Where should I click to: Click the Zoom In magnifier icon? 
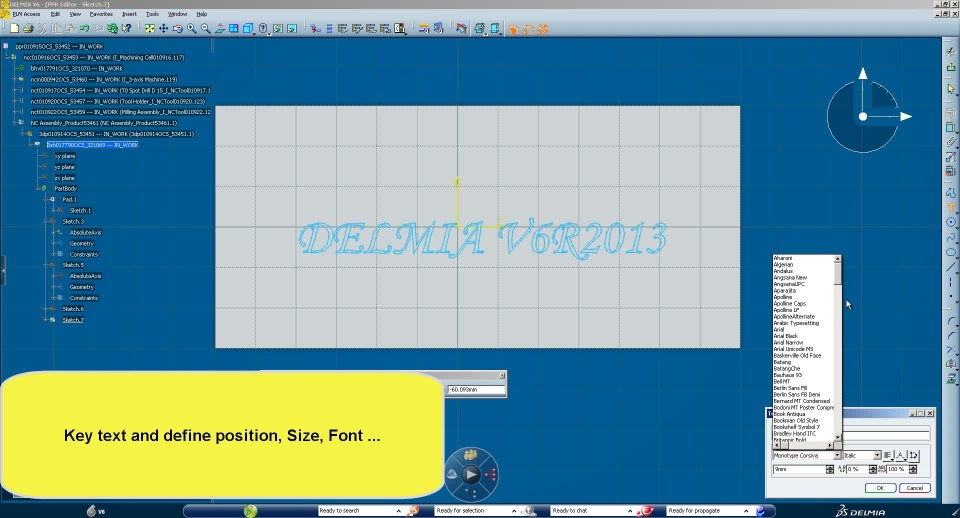pyautogui.click(x=192, y=28)
